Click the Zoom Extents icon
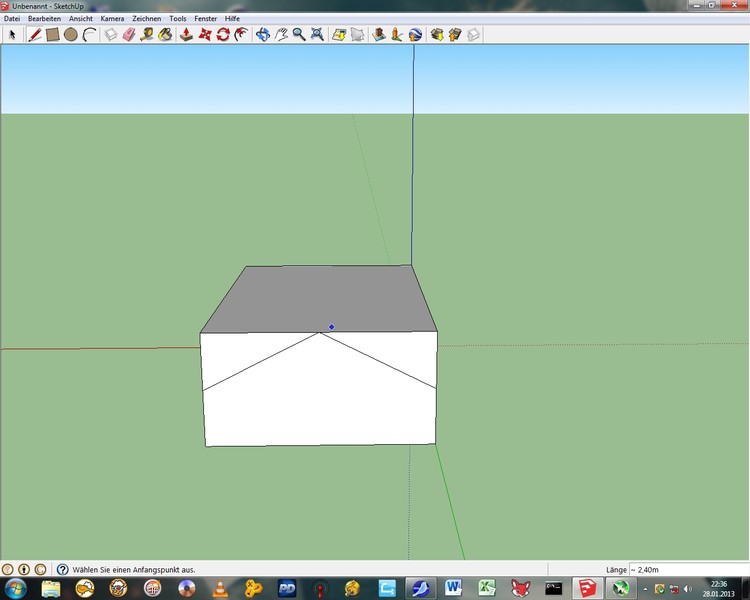This screenshot has width=750, height=600. coord(317,34)
